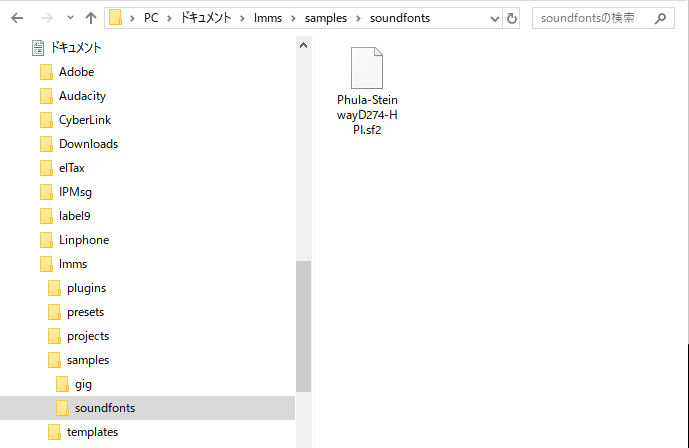Click the presets folder icon
Viewport: 689px width, 448px height.
click(54, 312)
